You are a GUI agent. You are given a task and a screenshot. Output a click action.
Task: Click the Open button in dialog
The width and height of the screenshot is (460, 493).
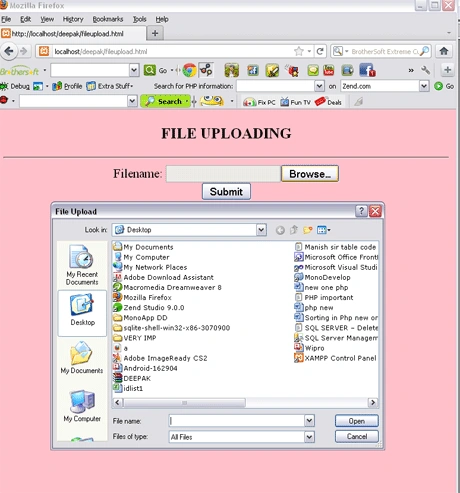(357, 421)
